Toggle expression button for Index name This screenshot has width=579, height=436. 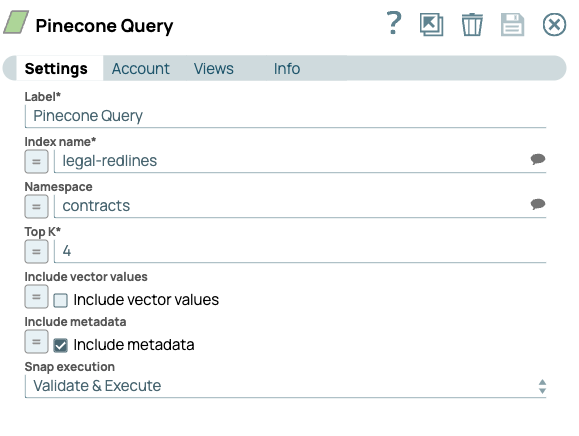[36, 161]
